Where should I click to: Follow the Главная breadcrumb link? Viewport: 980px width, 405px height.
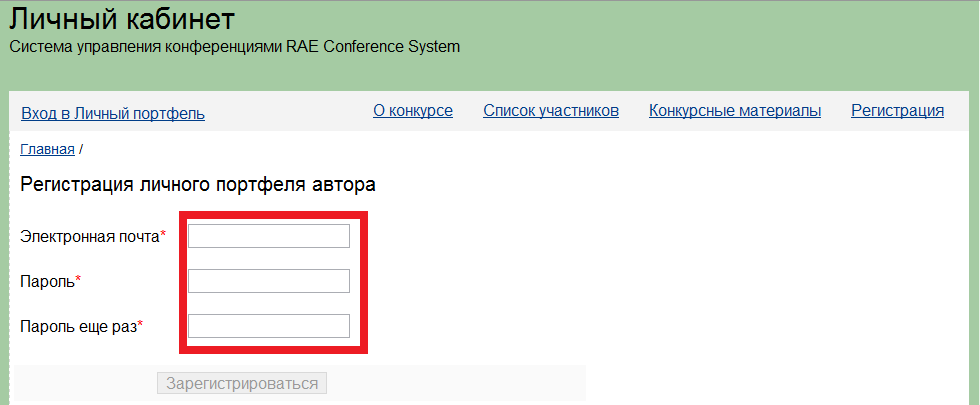(x=48, y=149)
